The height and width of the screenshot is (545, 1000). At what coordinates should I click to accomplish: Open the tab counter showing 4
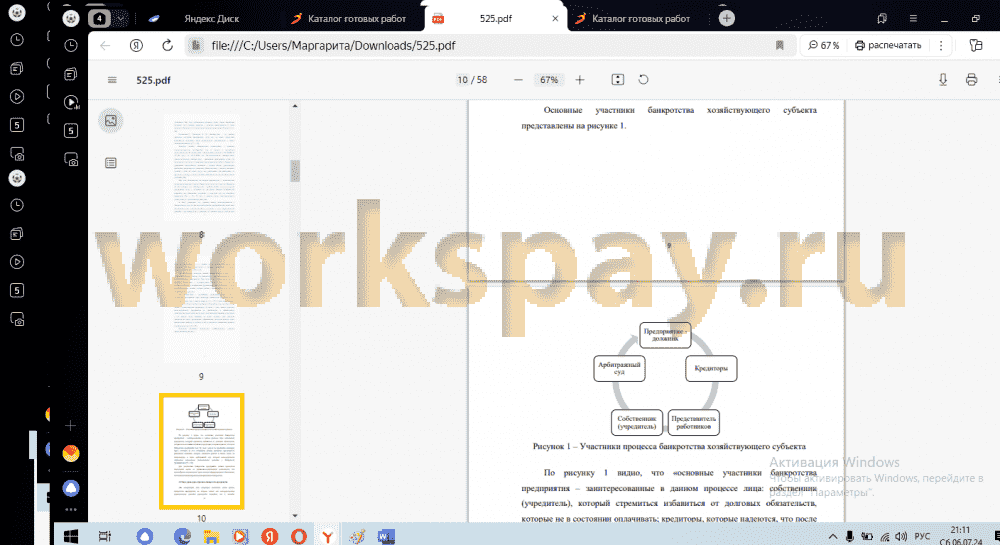(99, 18)
